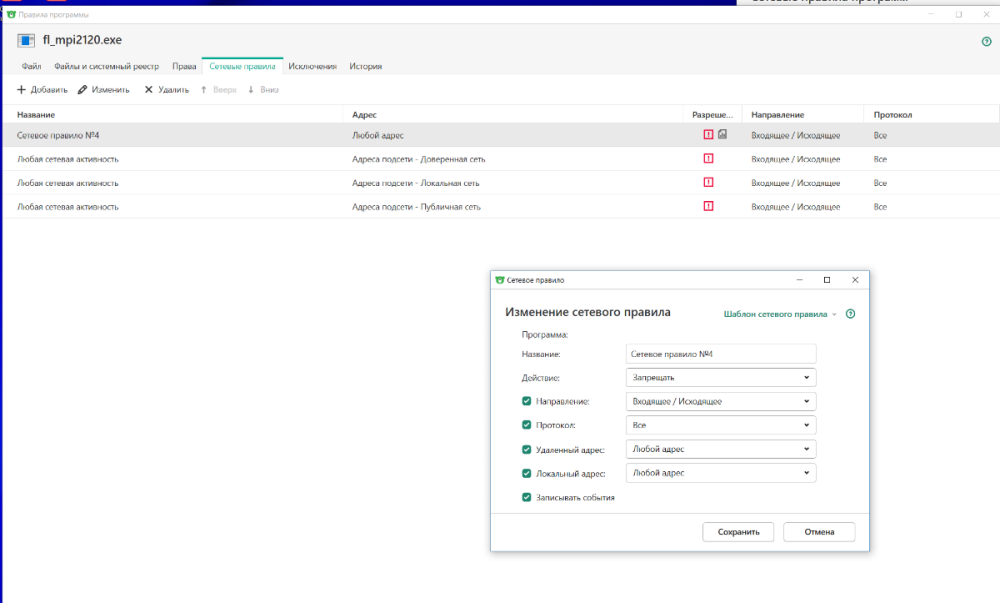Click the Добавить plus icon
The image size is (1000, 603).
[22, 90]
